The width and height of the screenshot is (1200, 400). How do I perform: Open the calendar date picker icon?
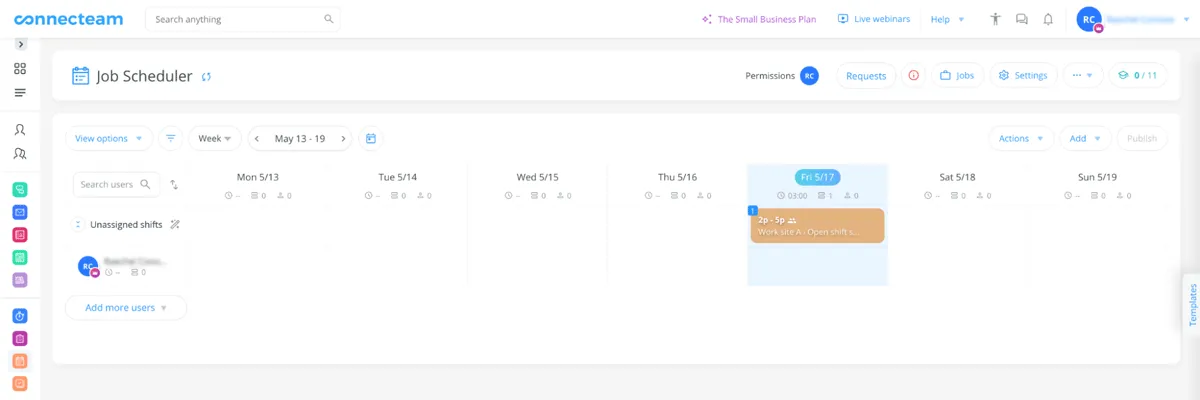point(371,139)
